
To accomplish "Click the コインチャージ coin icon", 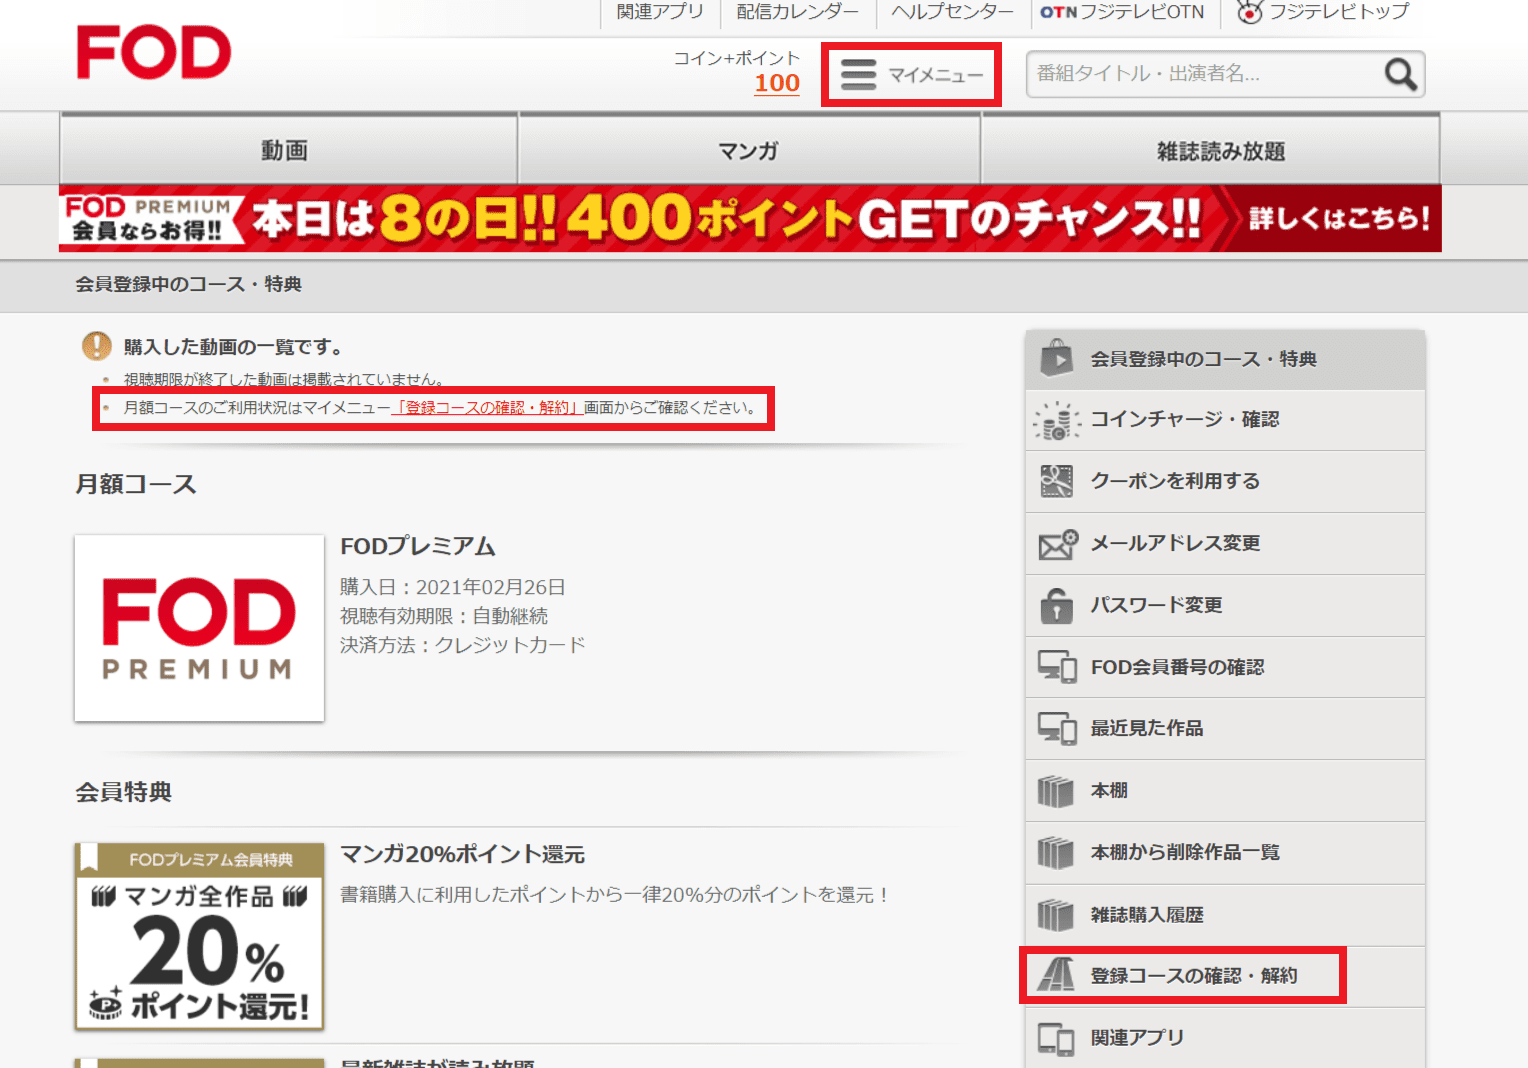I will [x=1056, y=420].
